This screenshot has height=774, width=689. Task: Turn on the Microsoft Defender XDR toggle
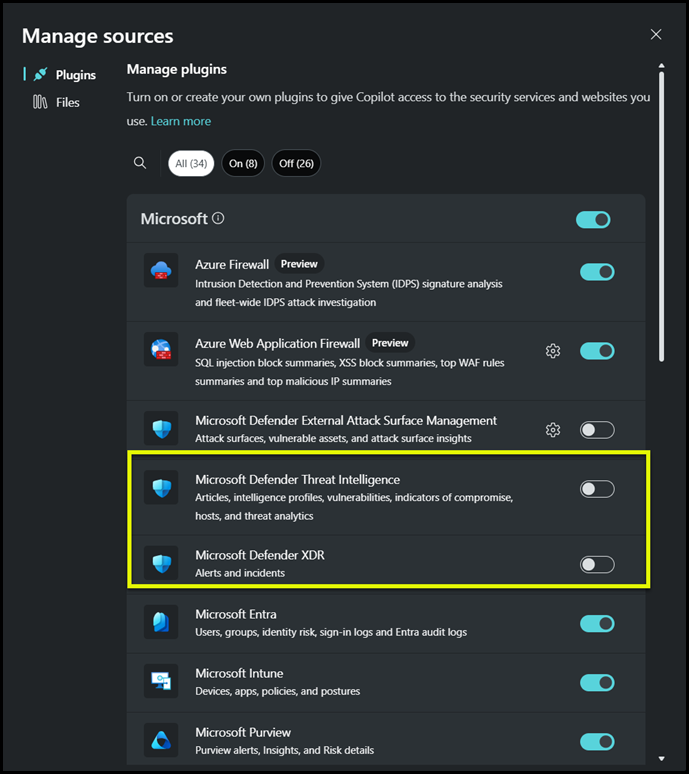597,564
